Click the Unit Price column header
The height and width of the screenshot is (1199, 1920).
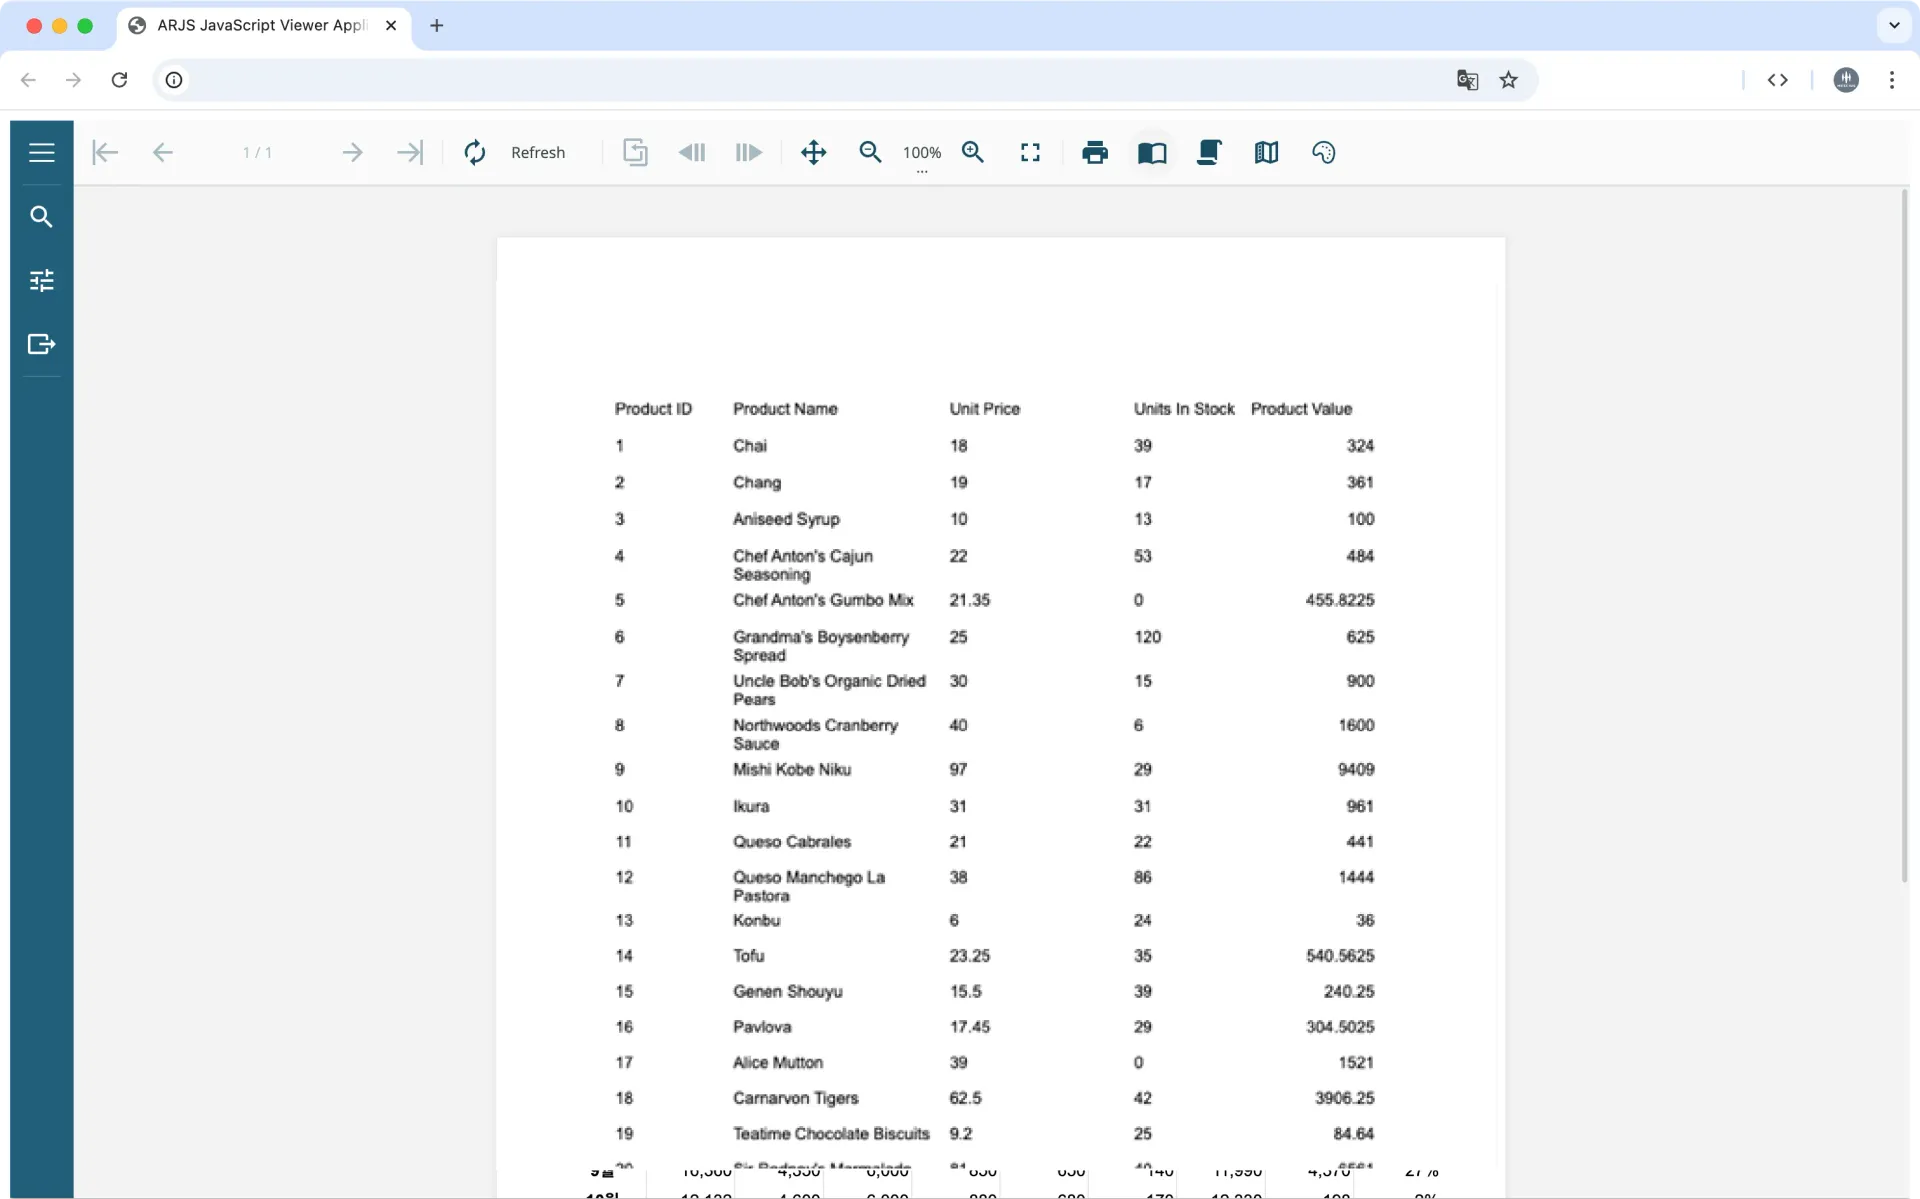click(985, 409)
